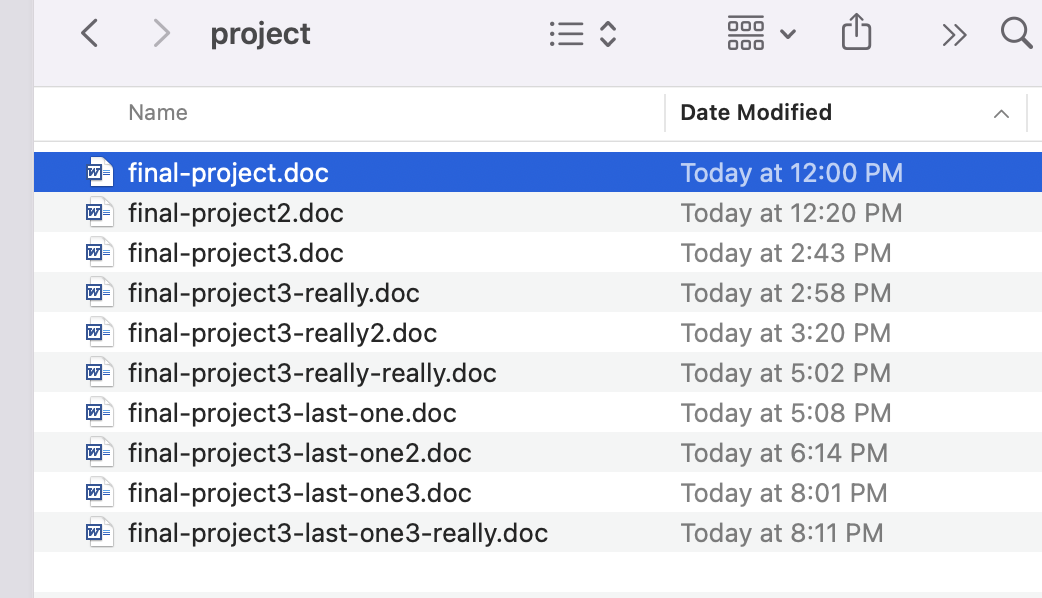Click the Name column header to sort
The width and height of the screenshot is (1042, 598).
coord(157,112)
